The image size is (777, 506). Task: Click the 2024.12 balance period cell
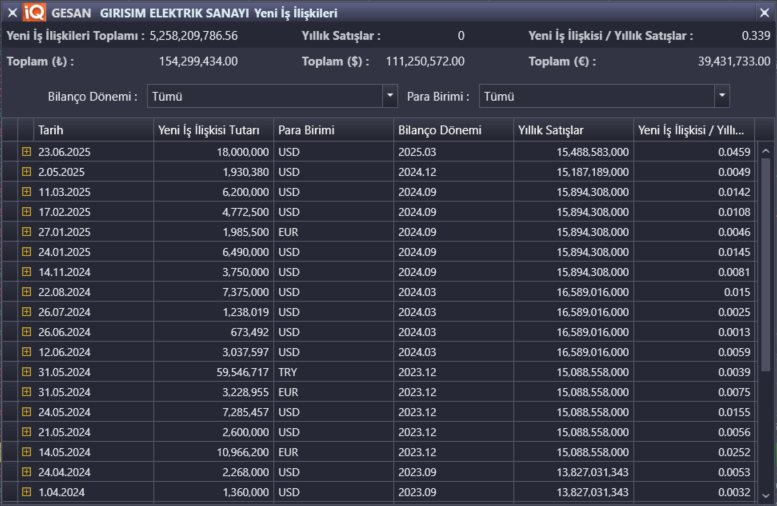tap(453, 172)
